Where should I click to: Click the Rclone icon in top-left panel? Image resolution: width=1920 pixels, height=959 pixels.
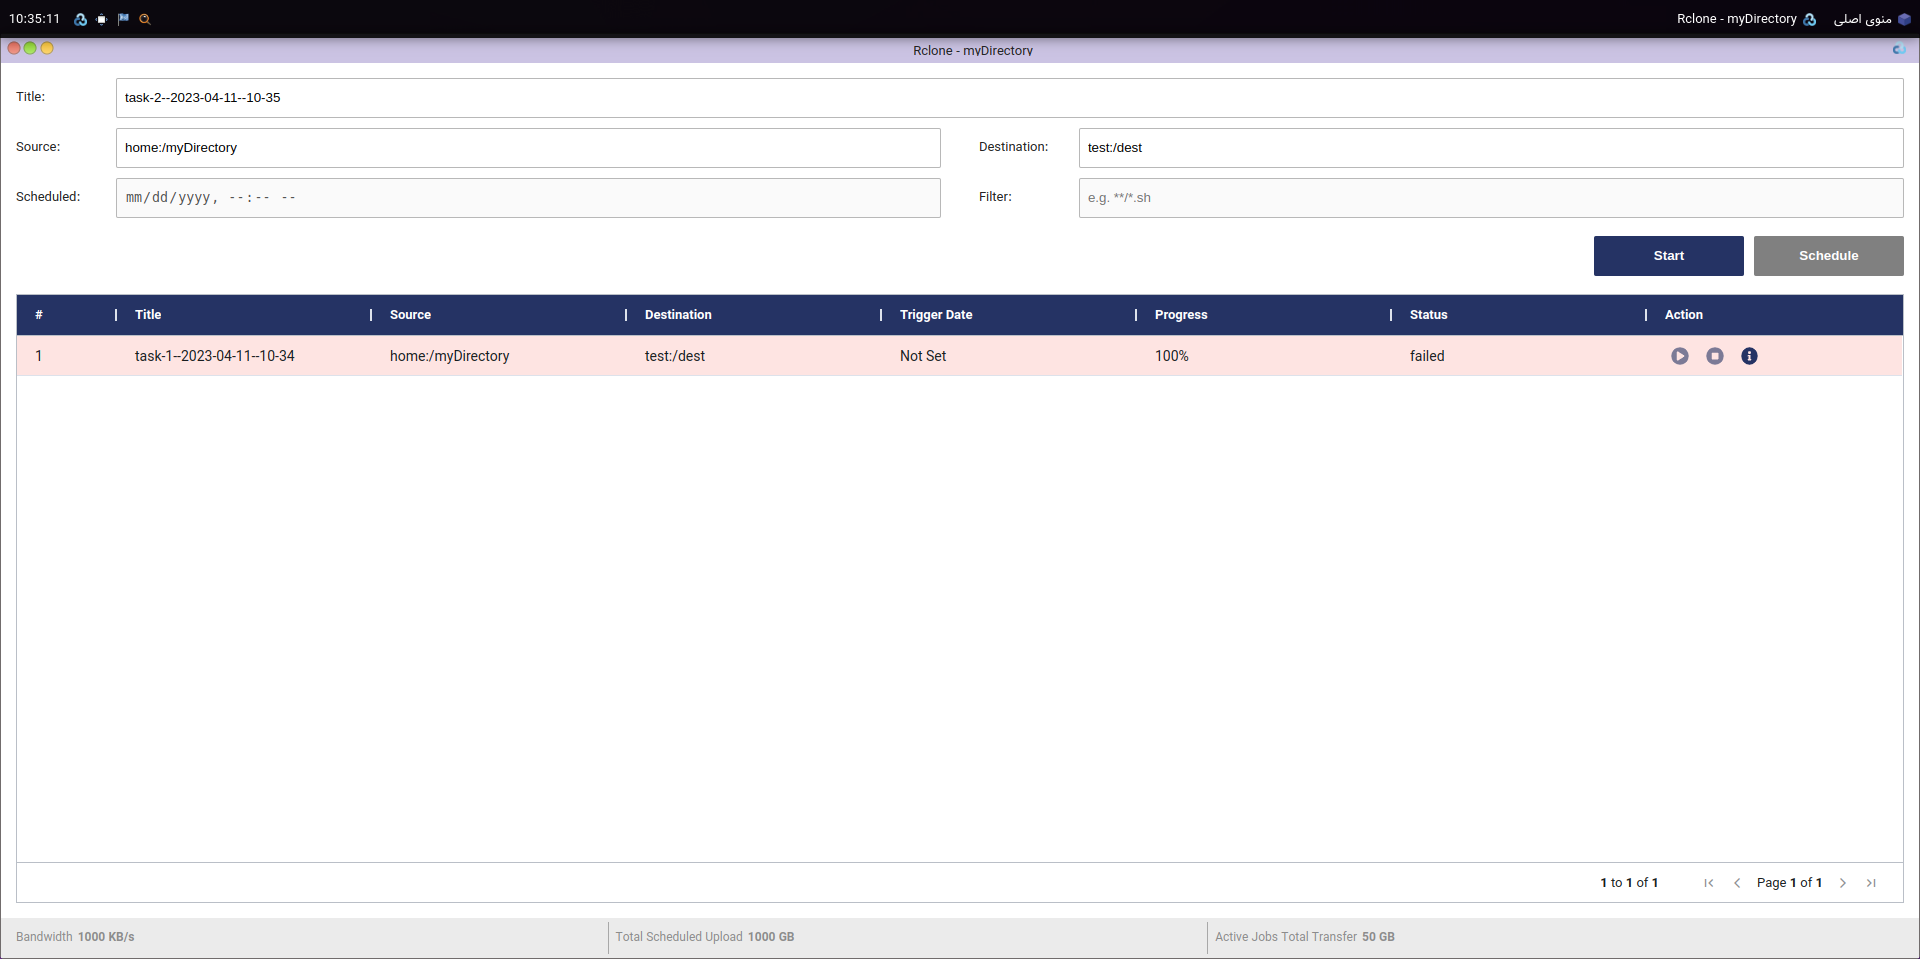(81, 19)
